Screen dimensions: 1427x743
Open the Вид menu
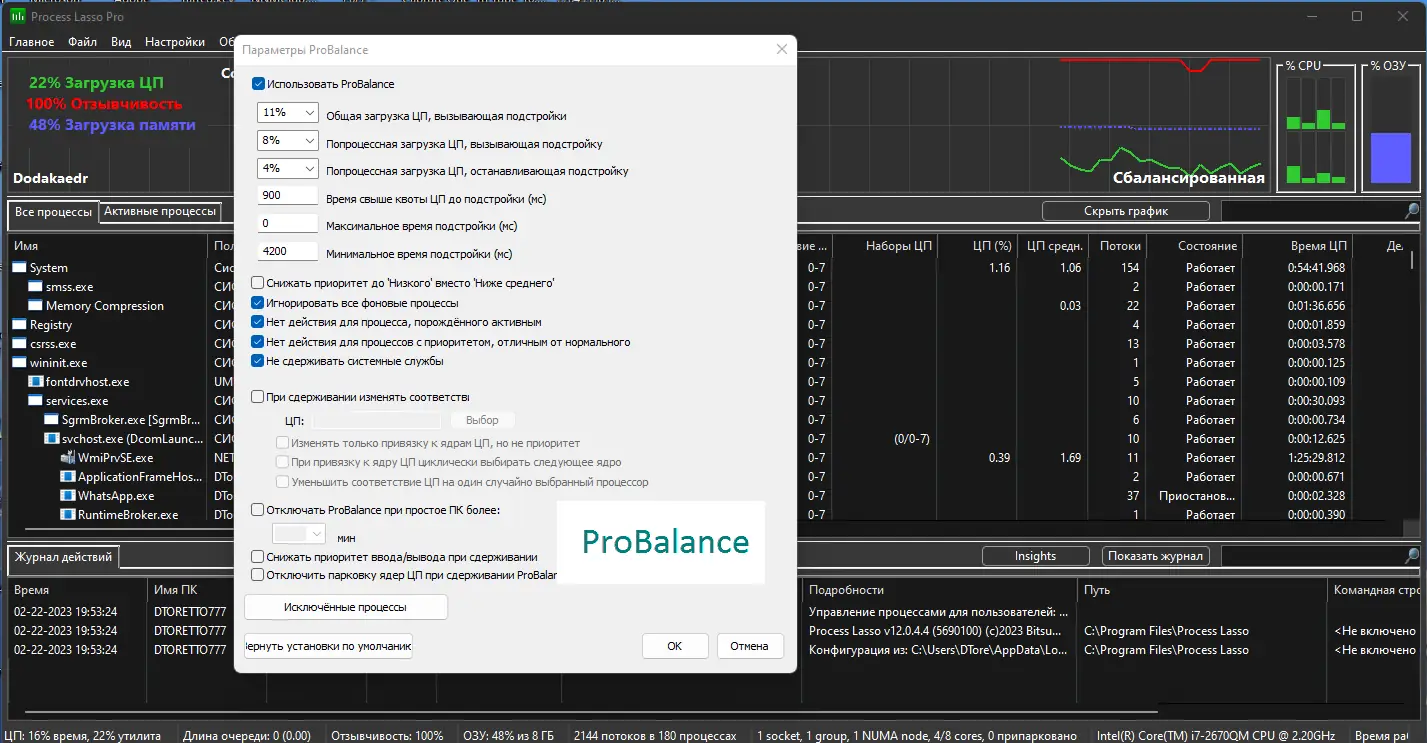coord(121,42)
